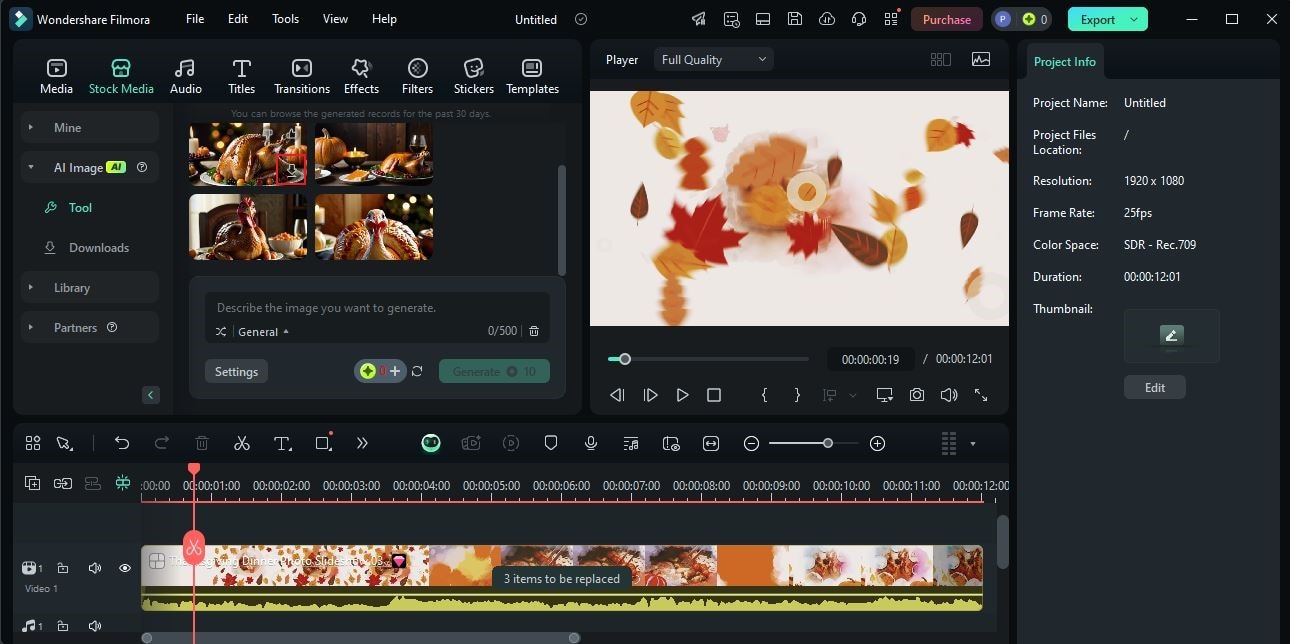Collapse the left sidebar panel
The width and height of the screenshot is (1290, 644).
[151, 395]
